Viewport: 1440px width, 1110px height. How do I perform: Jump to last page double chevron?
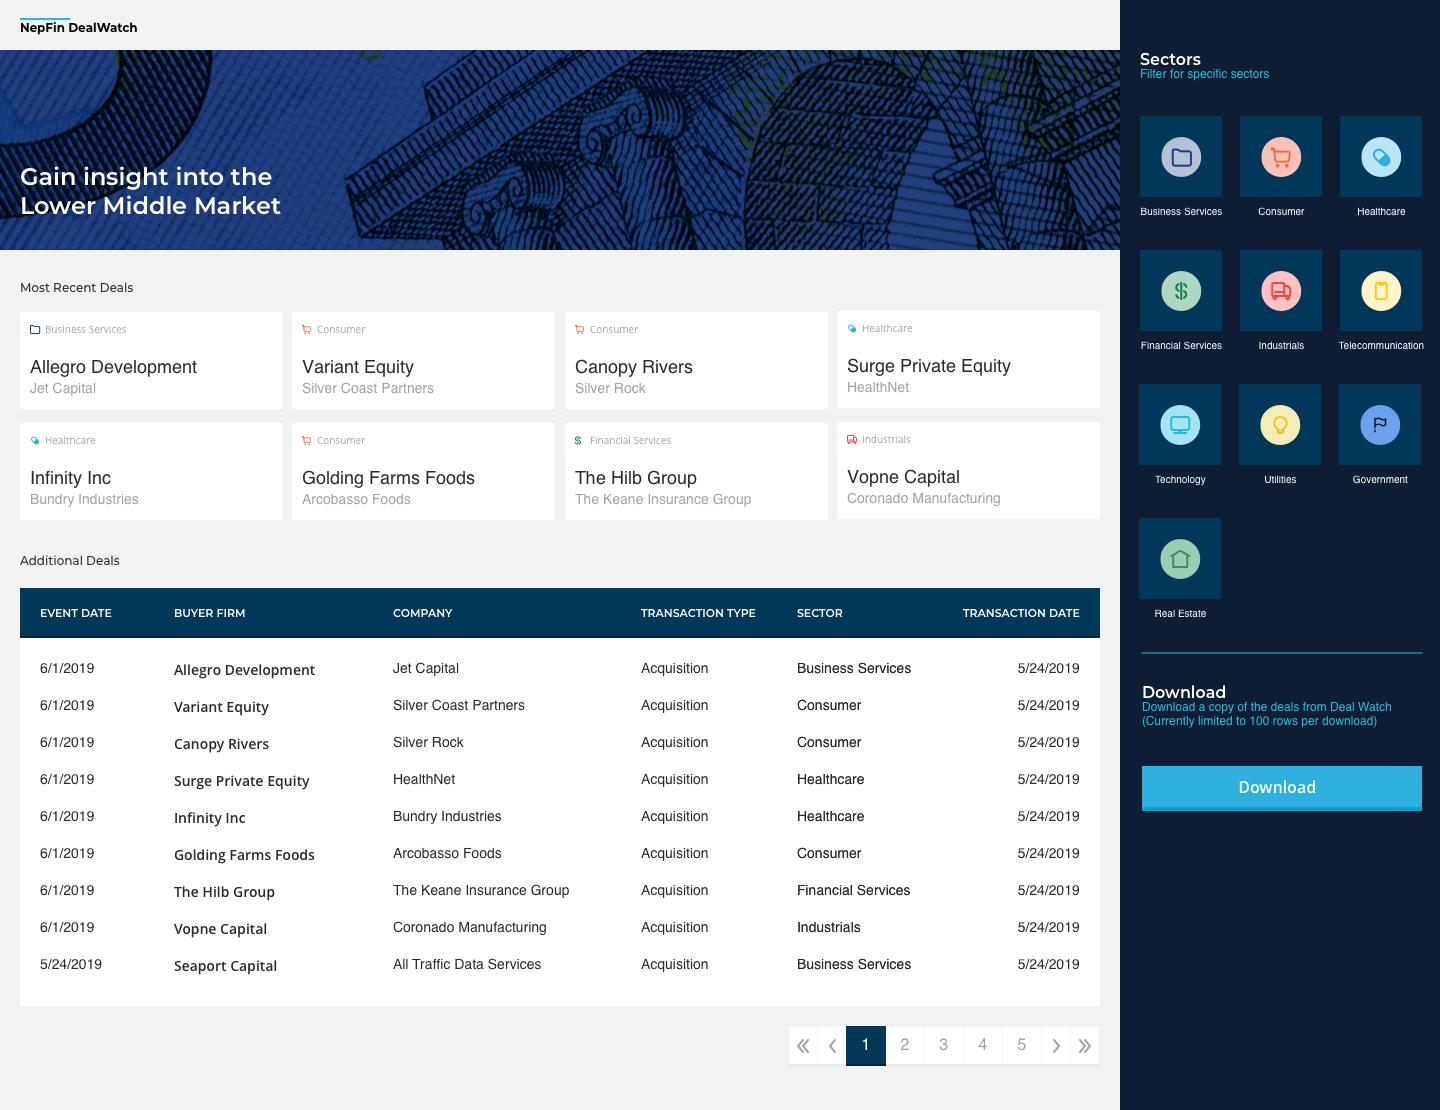pos(1085,1046)
